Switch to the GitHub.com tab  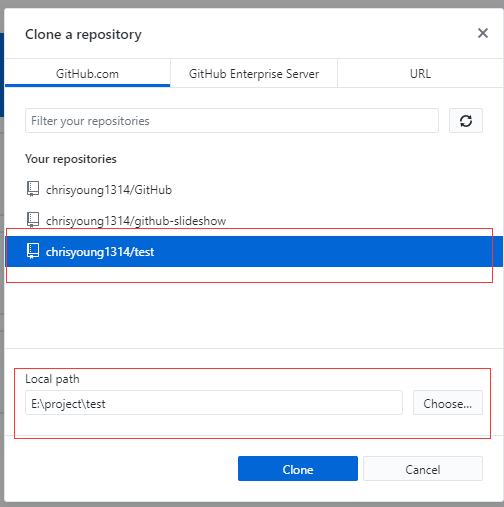point(87,73)
